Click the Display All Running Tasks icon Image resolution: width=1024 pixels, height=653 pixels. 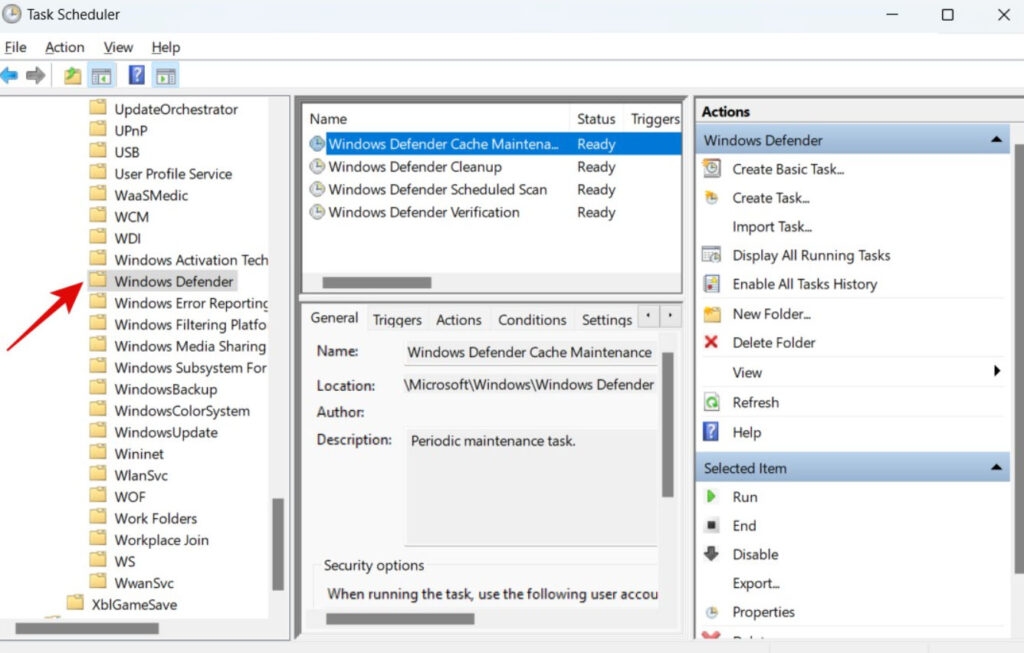click(711, 255)
